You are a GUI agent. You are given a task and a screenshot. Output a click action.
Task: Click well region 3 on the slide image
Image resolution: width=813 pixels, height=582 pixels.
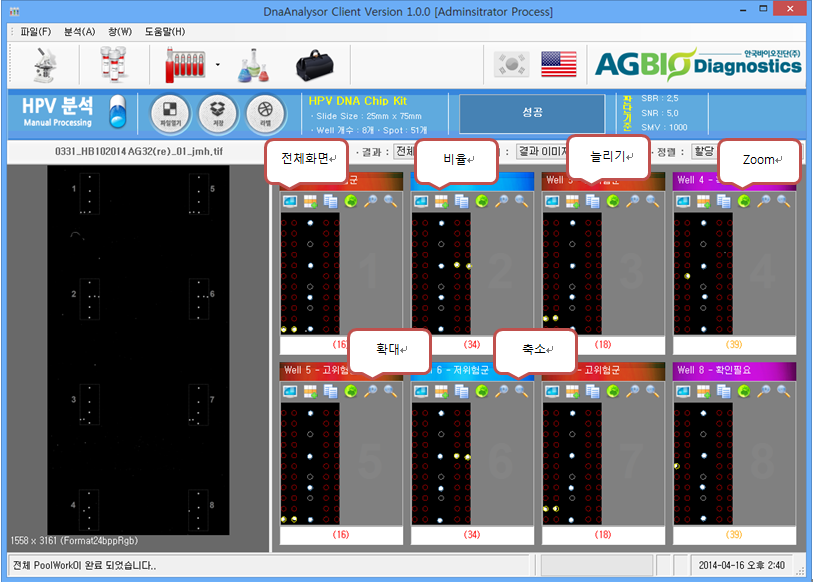[x=89, y=405]
